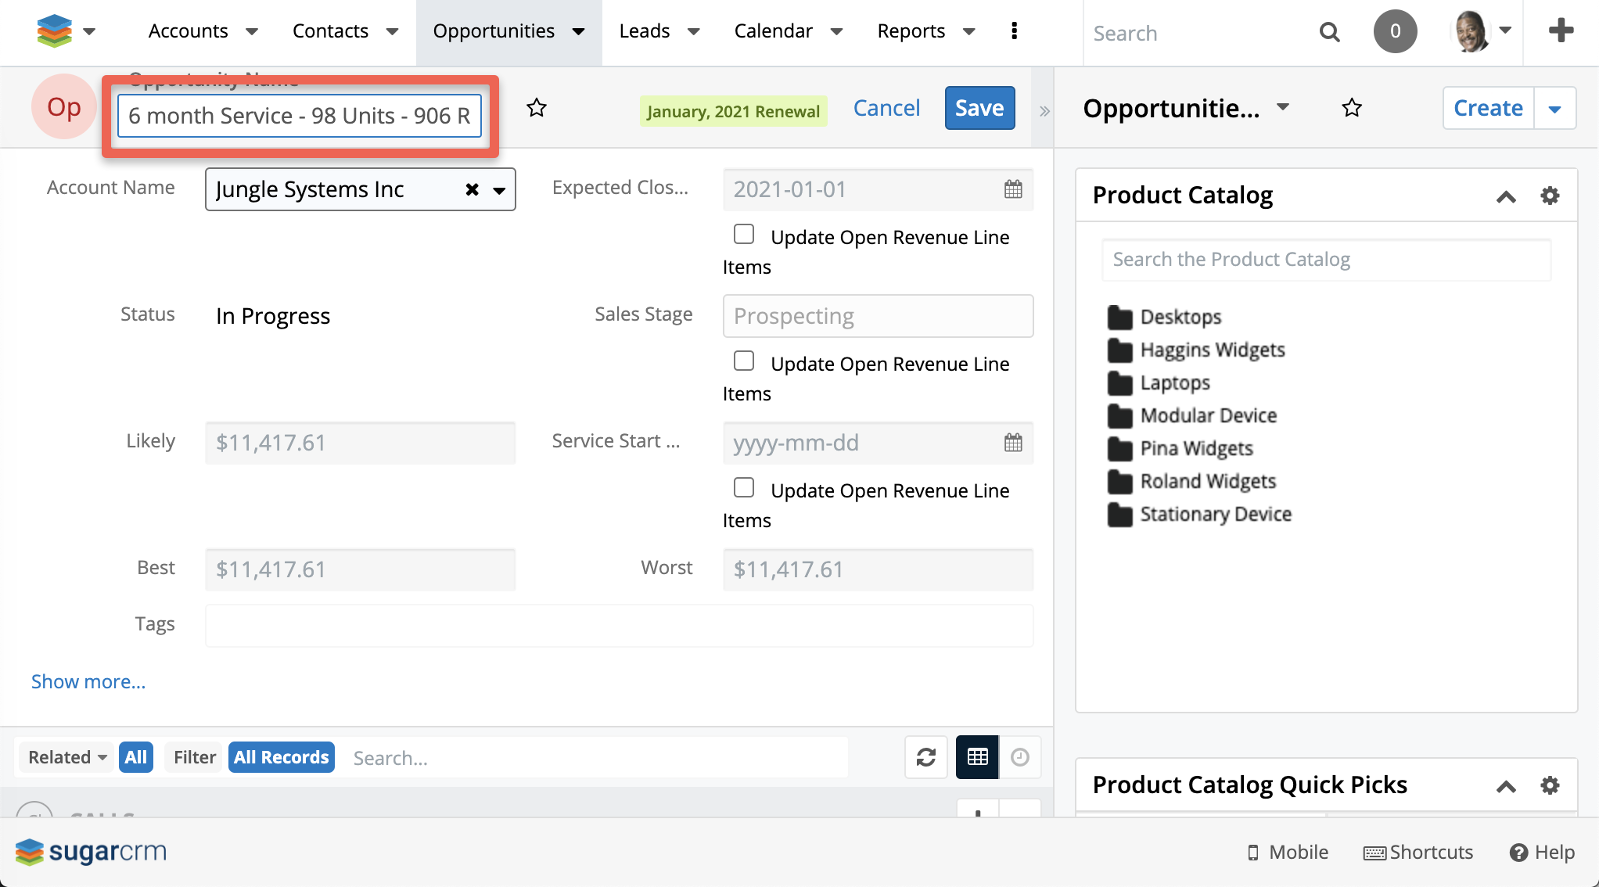
Task: Open the Accounts menu
Action: pyautogui.click(x=188, y=31)
